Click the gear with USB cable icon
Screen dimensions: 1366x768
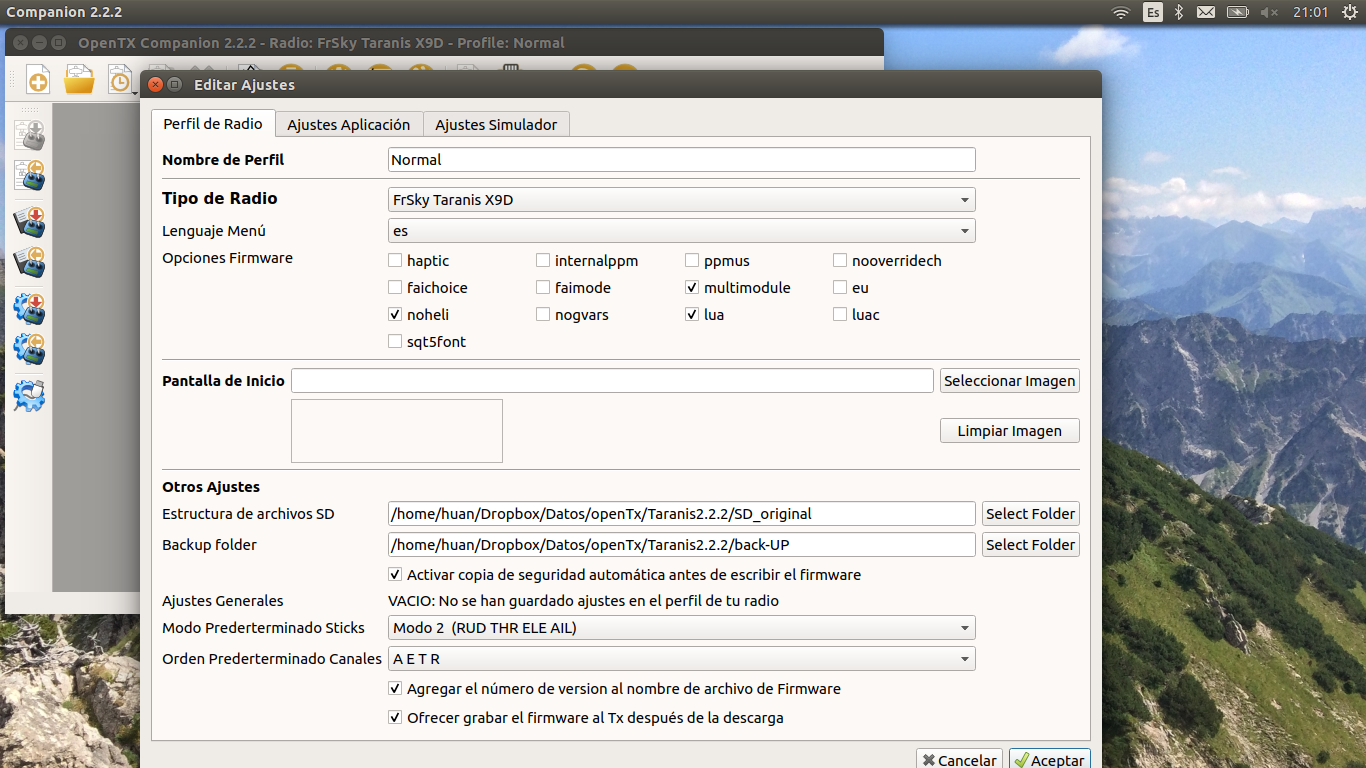(29, 396)
